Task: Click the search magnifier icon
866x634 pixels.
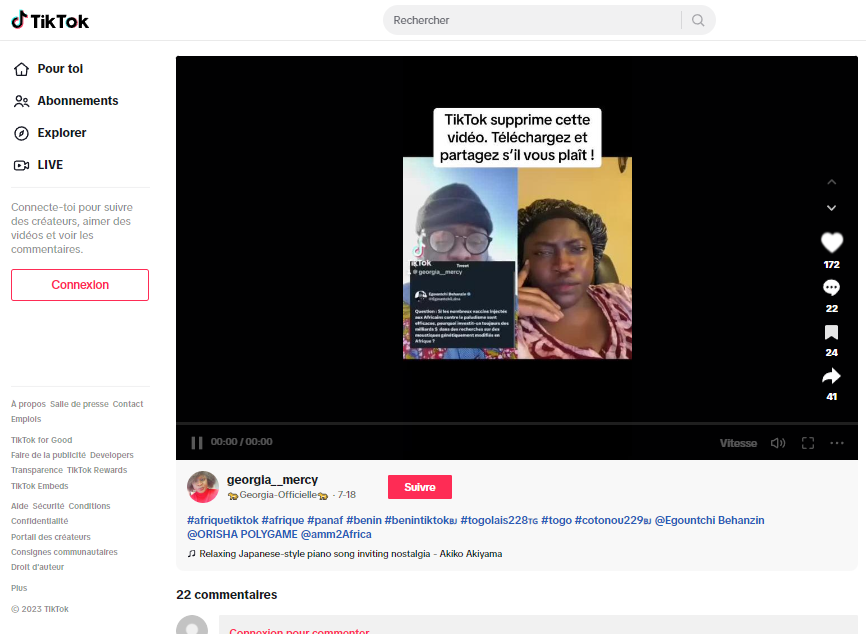Action: coord(698,20)
